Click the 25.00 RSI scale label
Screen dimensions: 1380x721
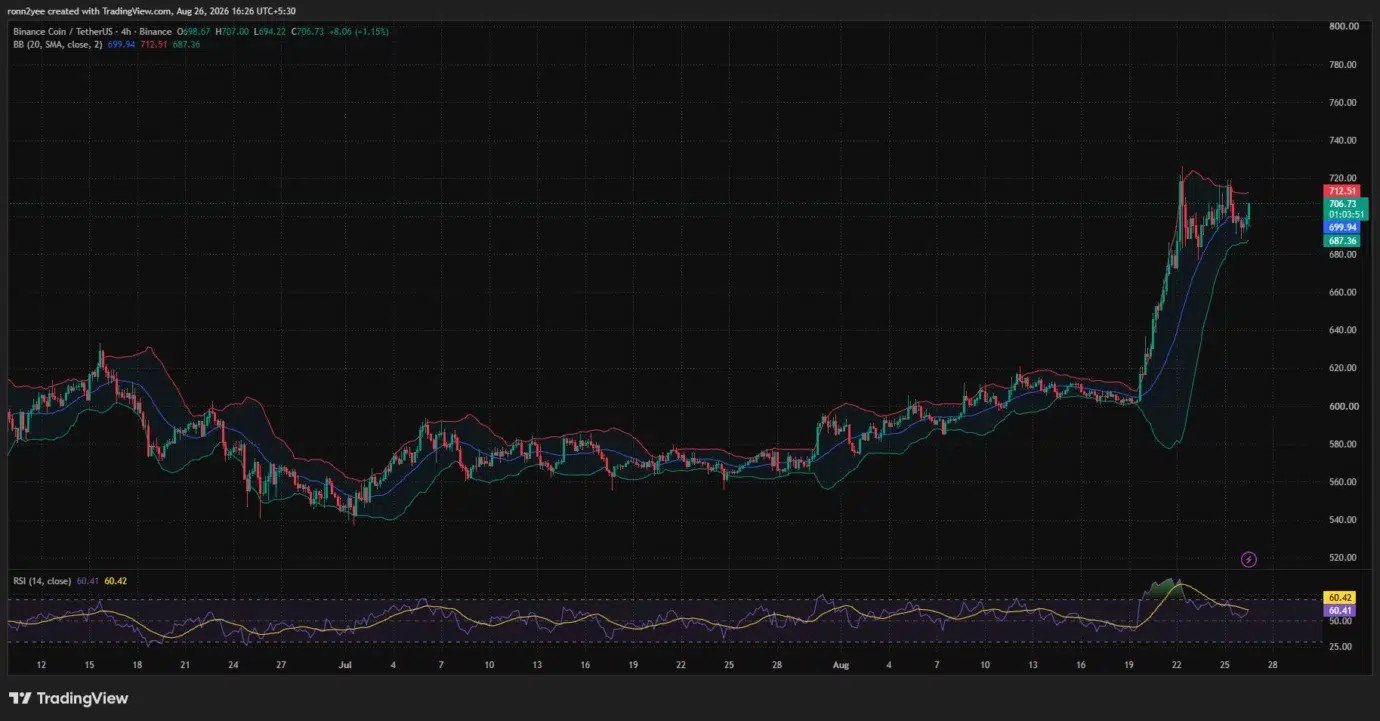coord(1339,646)
